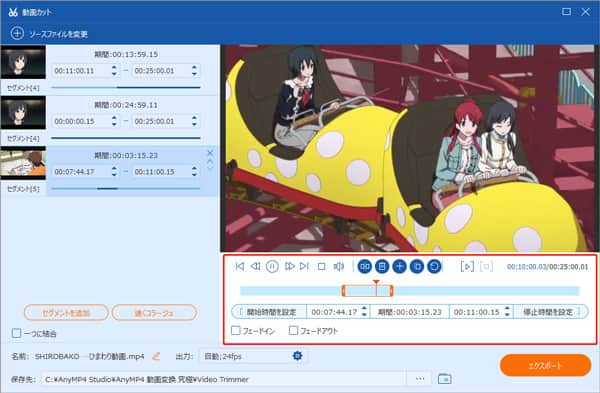Move segment 5 down with the down chevron
This screenshot has width=600, height=393.
210,168
